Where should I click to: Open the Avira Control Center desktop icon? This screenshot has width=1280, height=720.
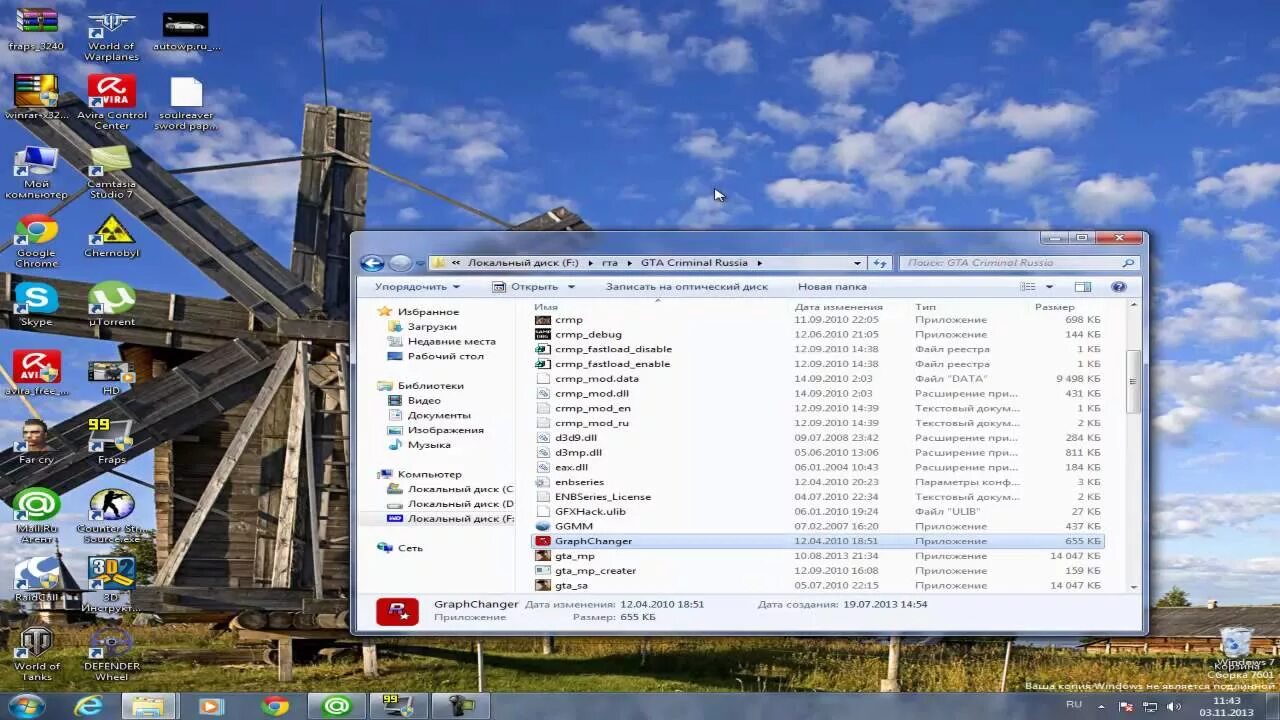pyautogui.click(x=111, y=102)
